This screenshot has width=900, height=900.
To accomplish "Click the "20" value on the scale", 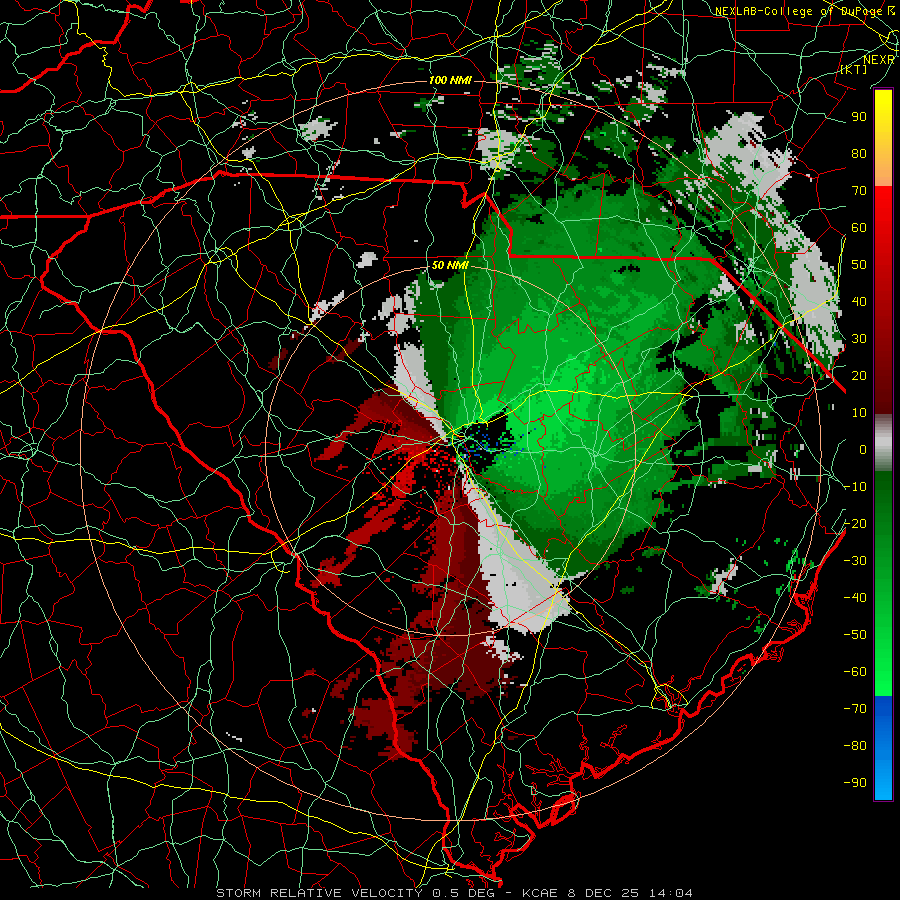I will [x=859, y=375].
